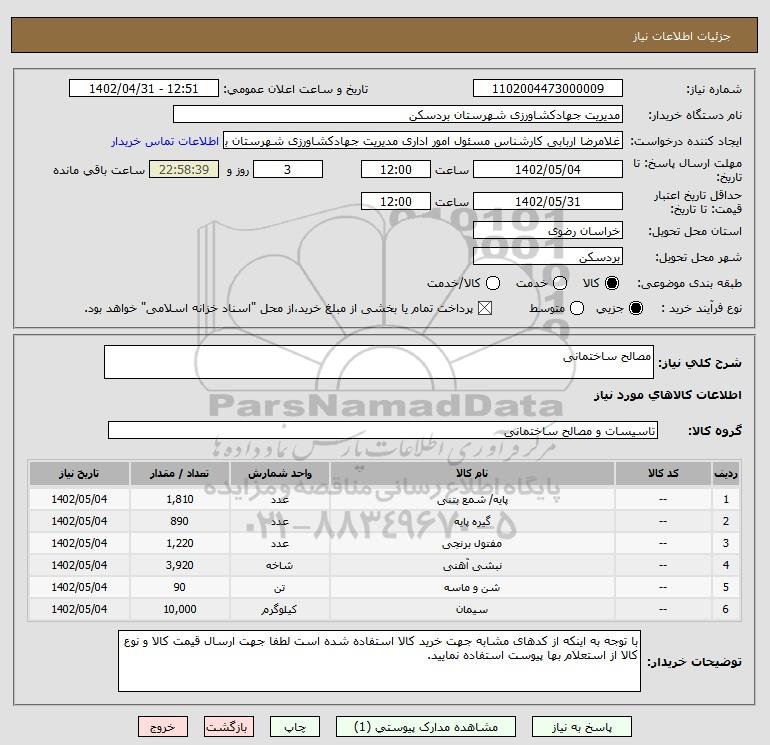Click the quantity 10,000 cell
Image resolution: width=770 pixels, height=745 pixels.
tap(180, 609)
